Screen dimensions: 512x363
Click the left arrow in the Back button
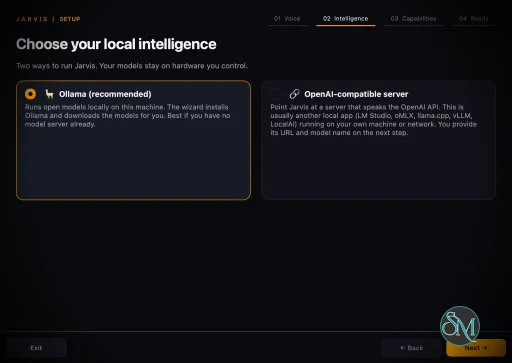(x=402, y=348)
